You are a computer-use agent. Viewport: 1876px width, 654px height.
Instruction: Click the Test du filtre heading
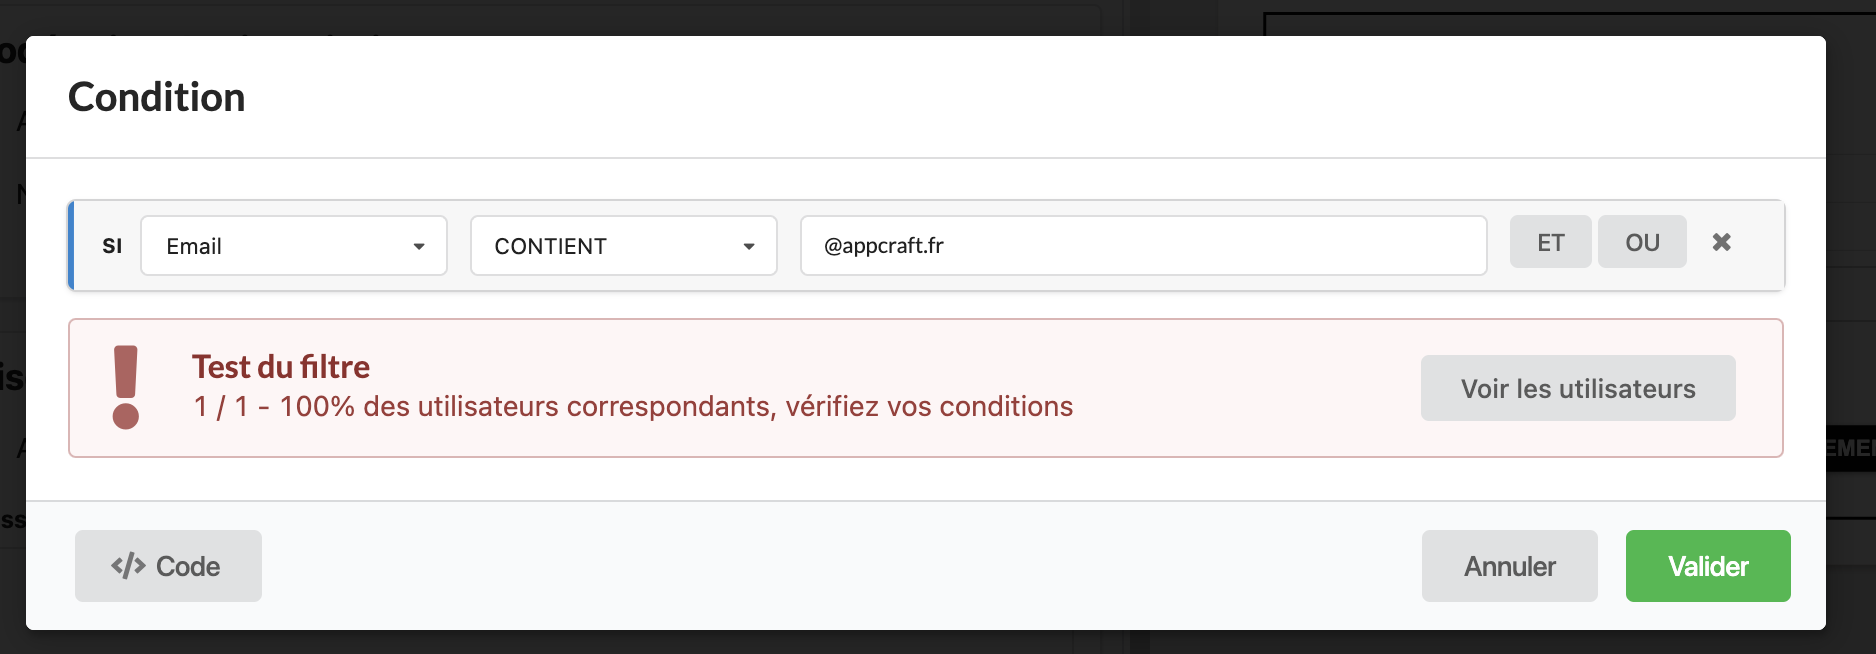point(281,367)
